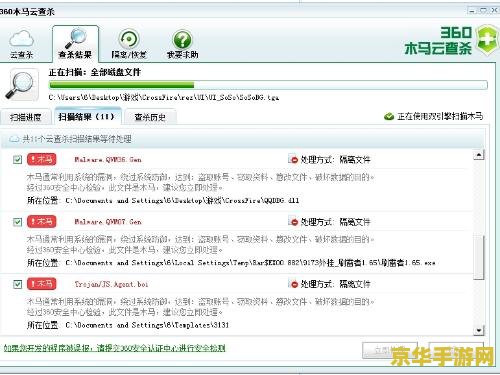The image size is (500, 375).
Task: Open the 隔离/恢复 quarantine restore icon
Action: [x=129, y=44]
